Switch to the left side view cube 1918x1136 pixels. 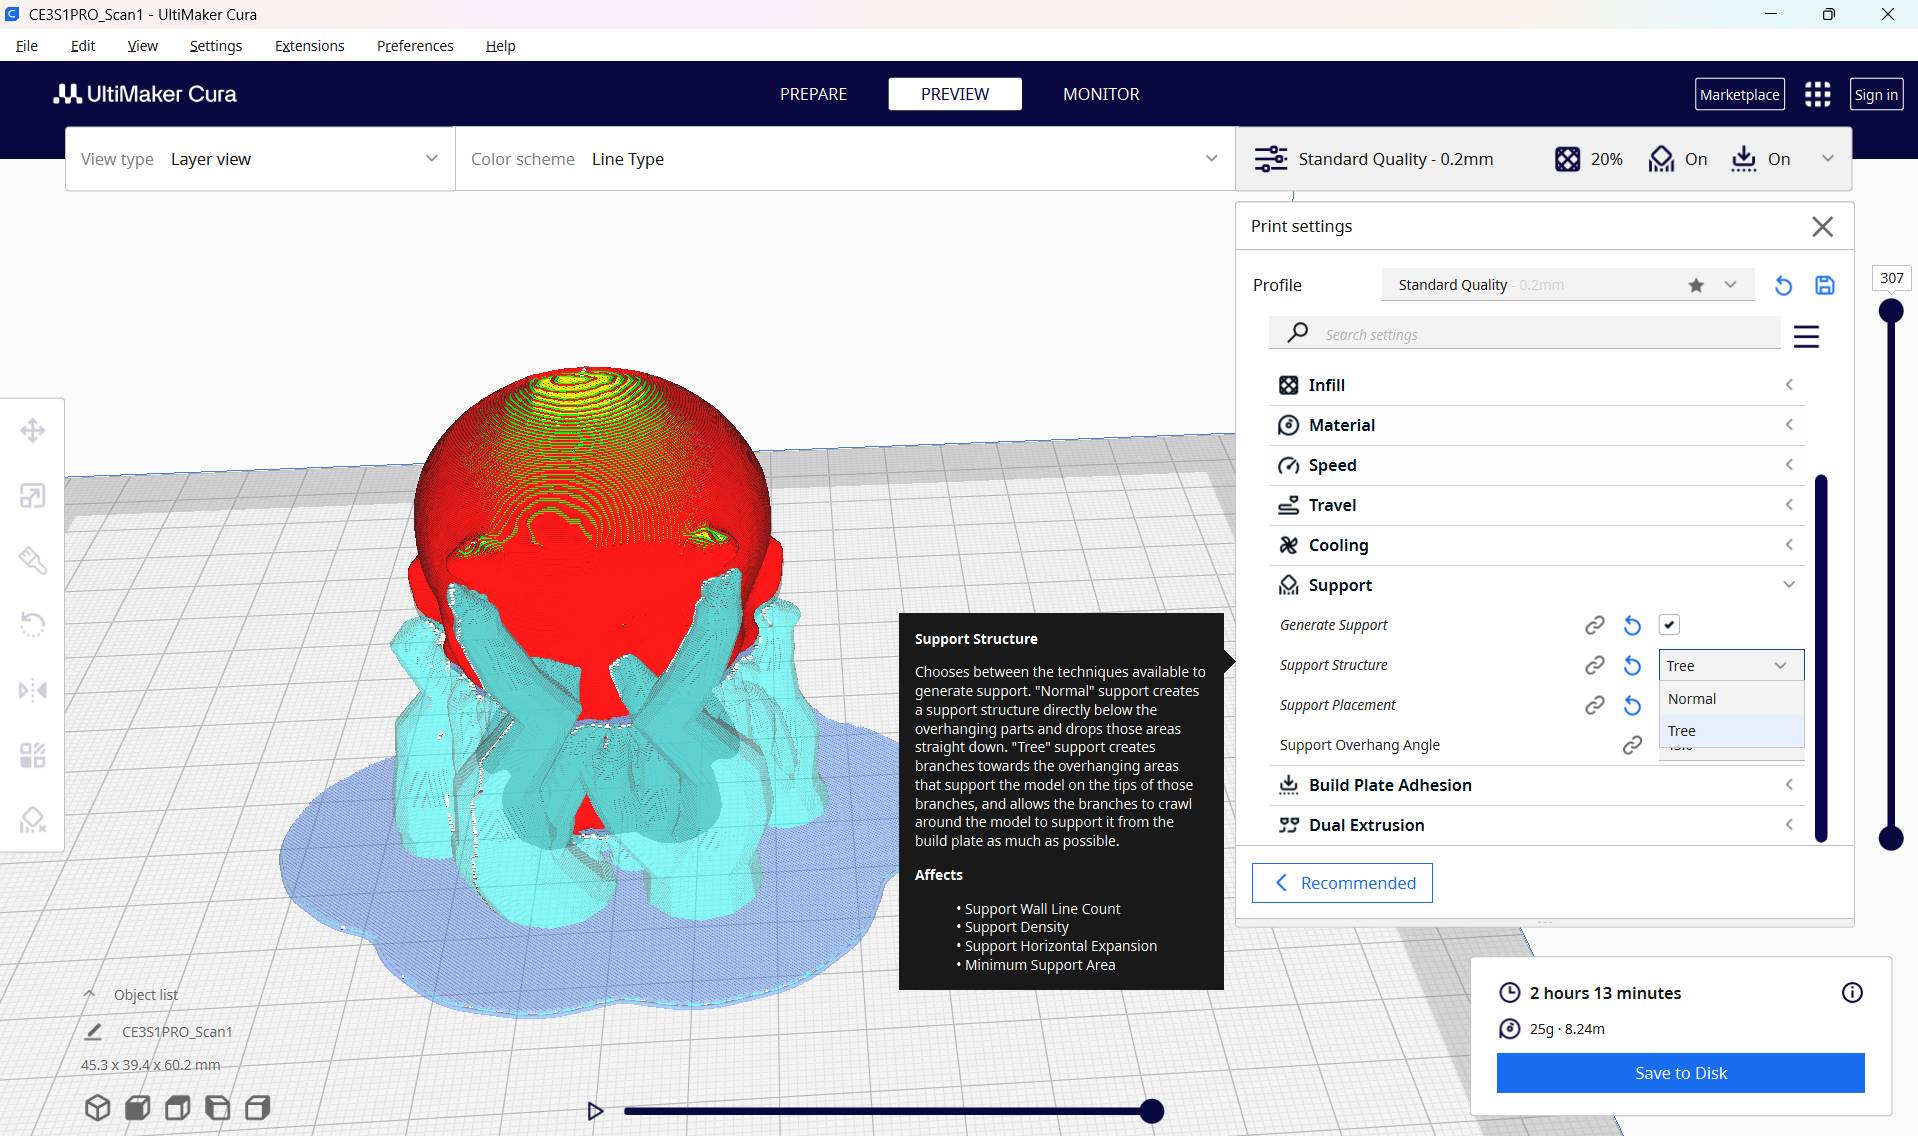pos(217,1108)
